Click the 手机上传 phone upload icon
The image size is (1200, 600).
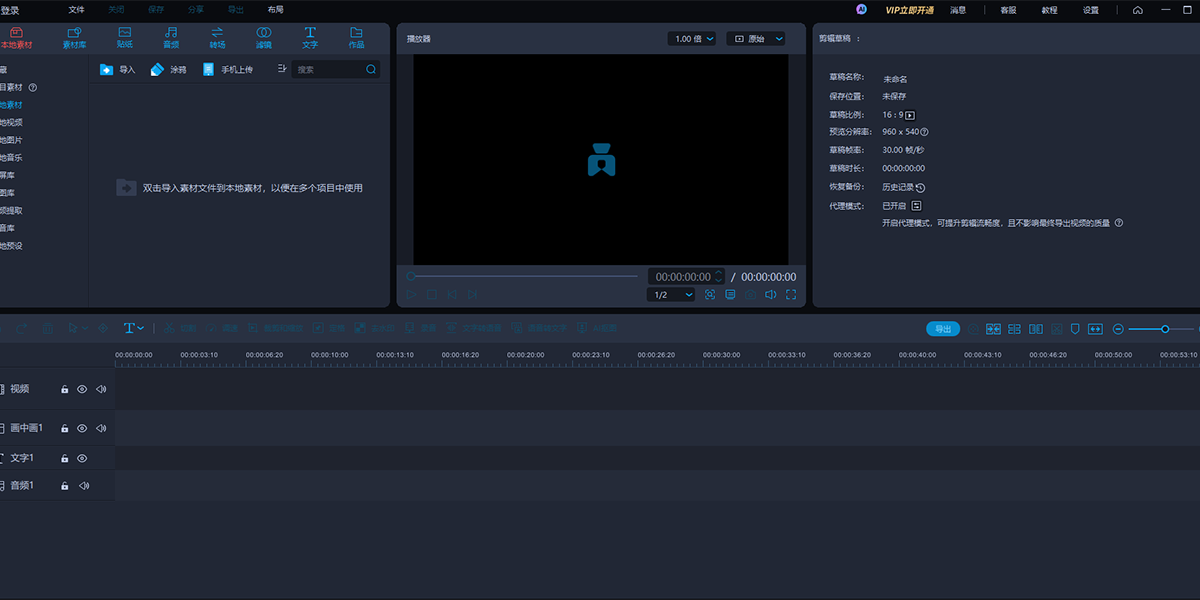209,70
